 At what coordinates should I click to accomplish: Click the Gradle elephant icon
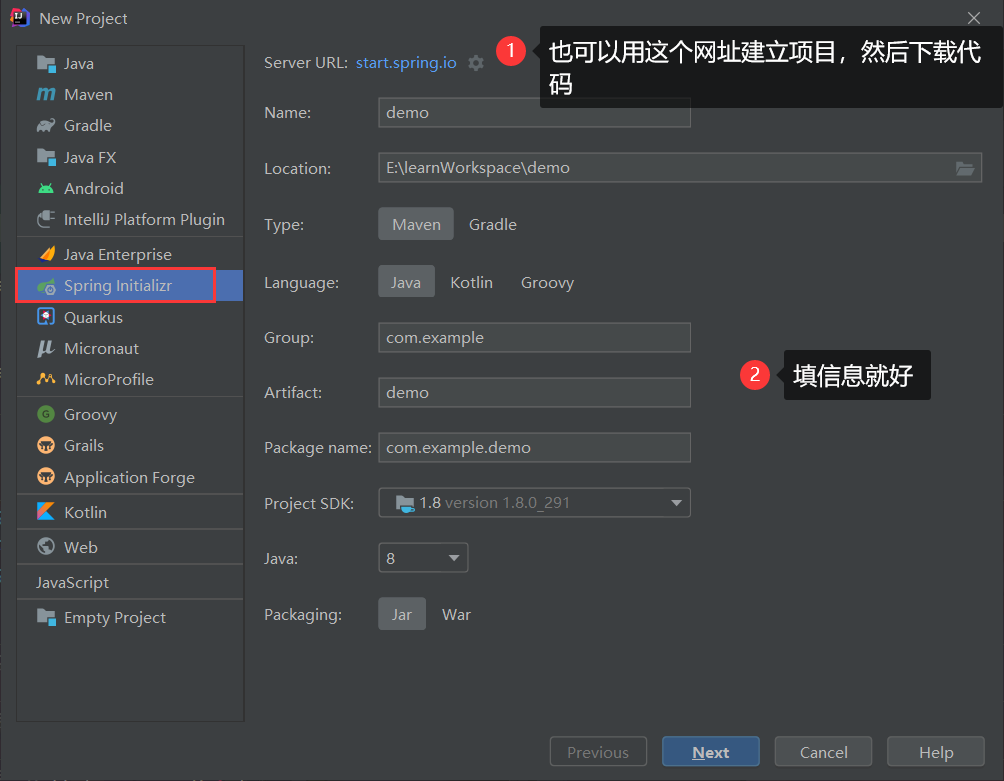(x=46, y=125)
